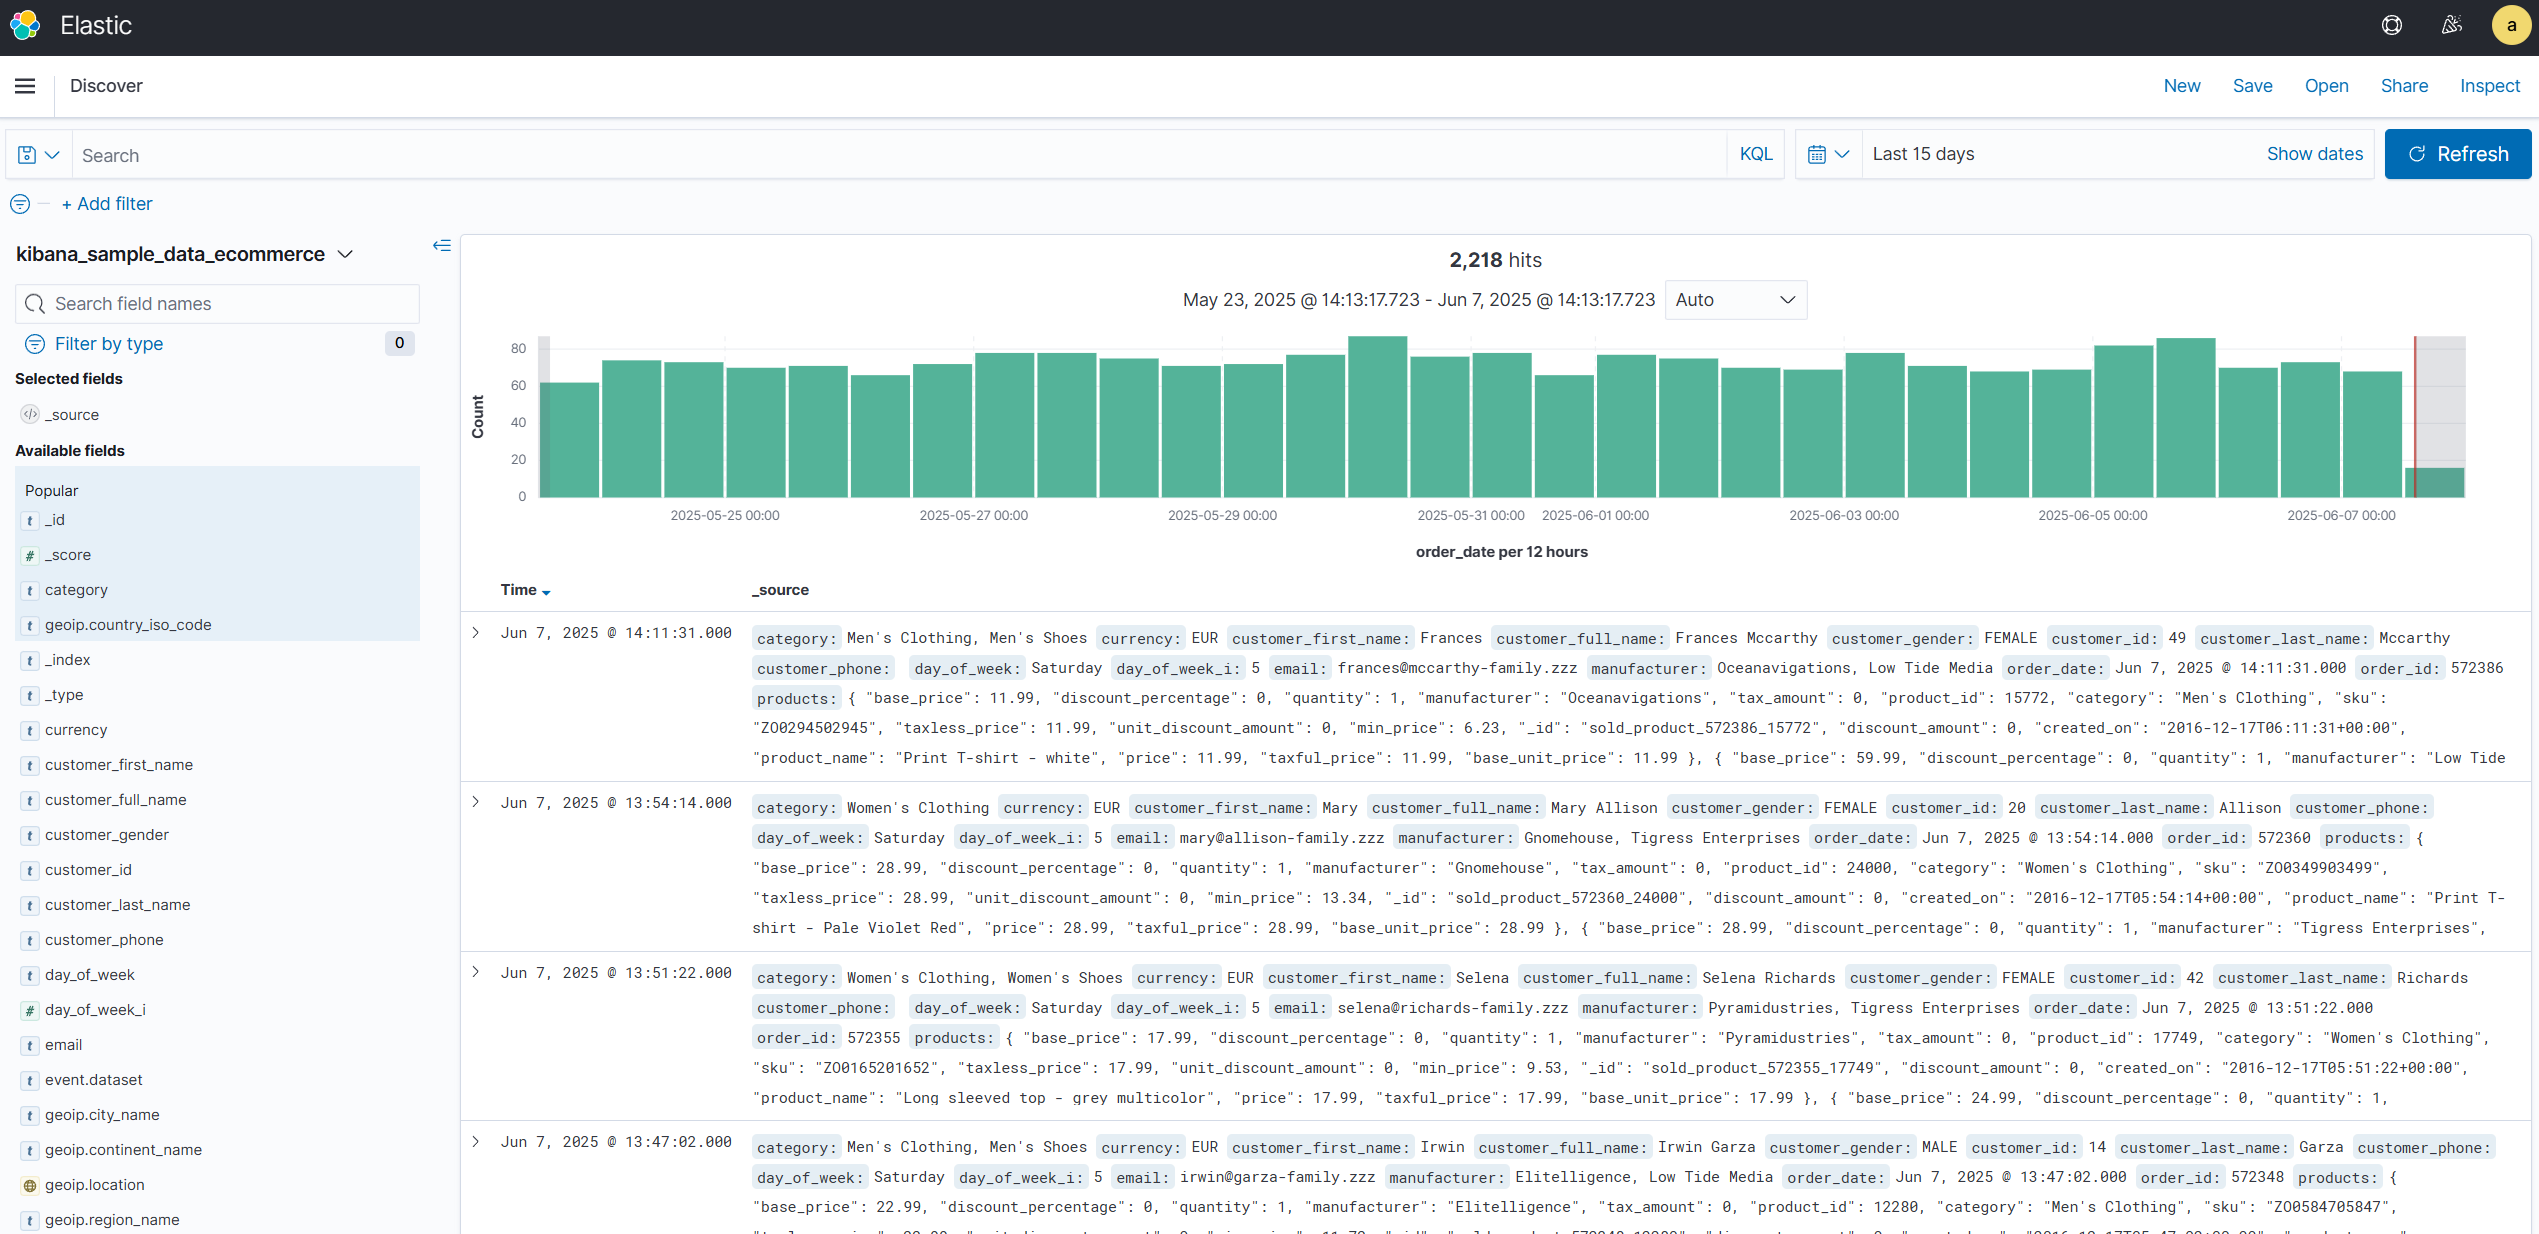Viewport: 2539px width, 1234px height.
Task: Collapse the fields sidebar panel
Action: 441,245
